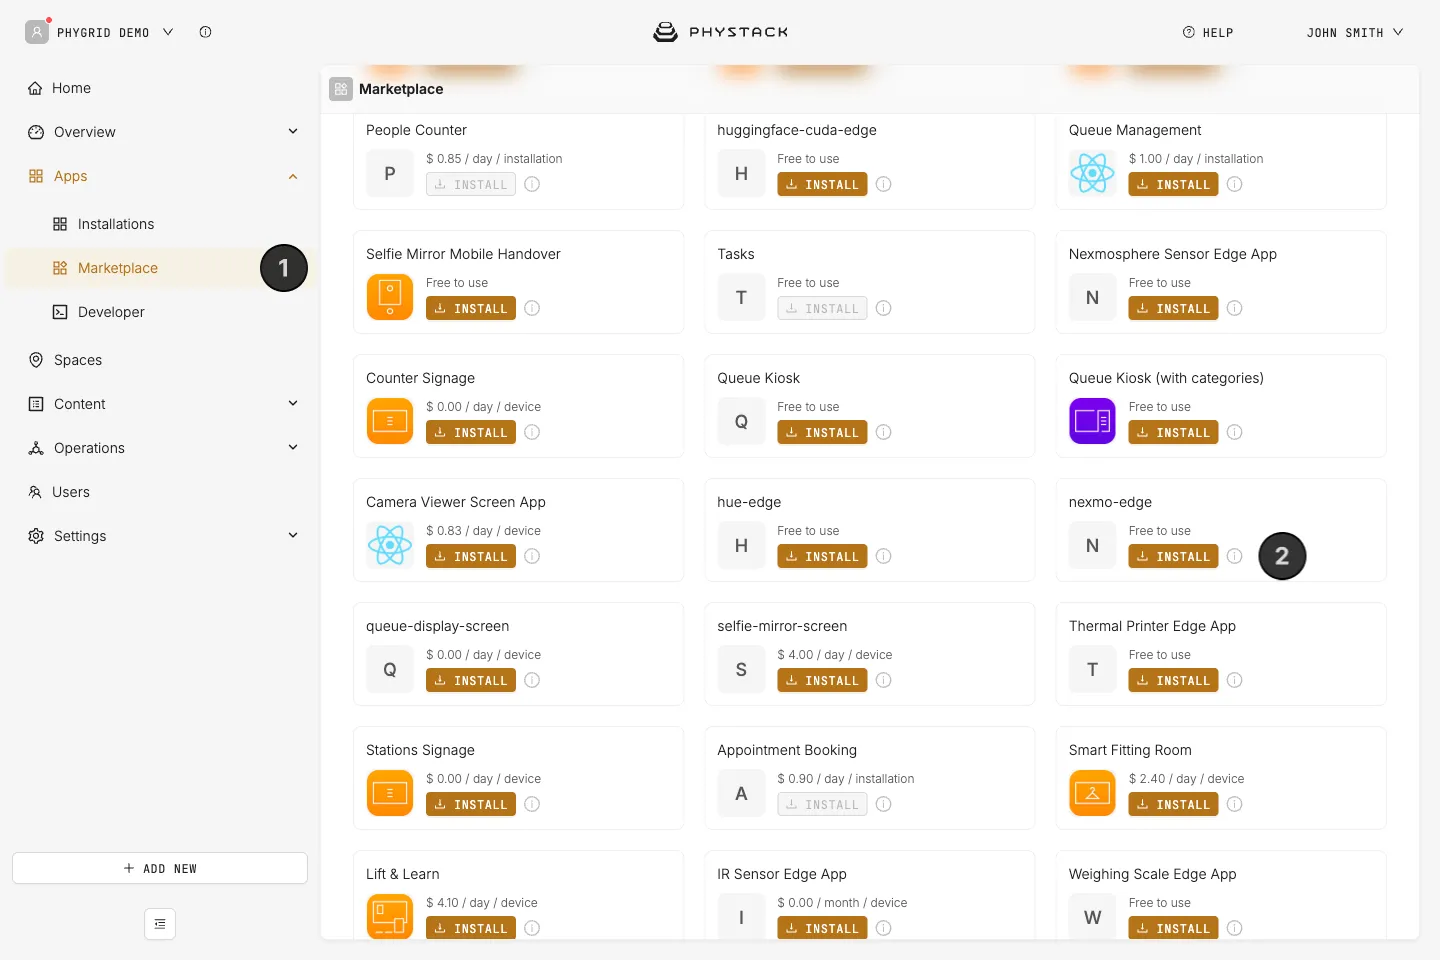Open info for nexmo-edge app
This screenshot has width=1440, height=960.
[x=1234, y=556]
